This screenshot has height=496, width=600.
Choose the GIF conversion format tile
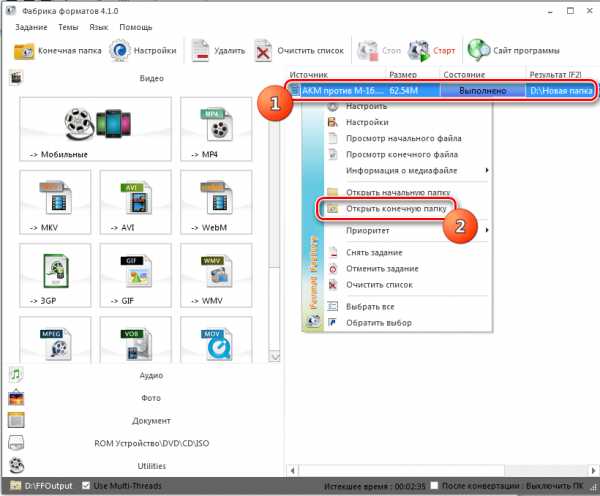click(x=136, y=275)
